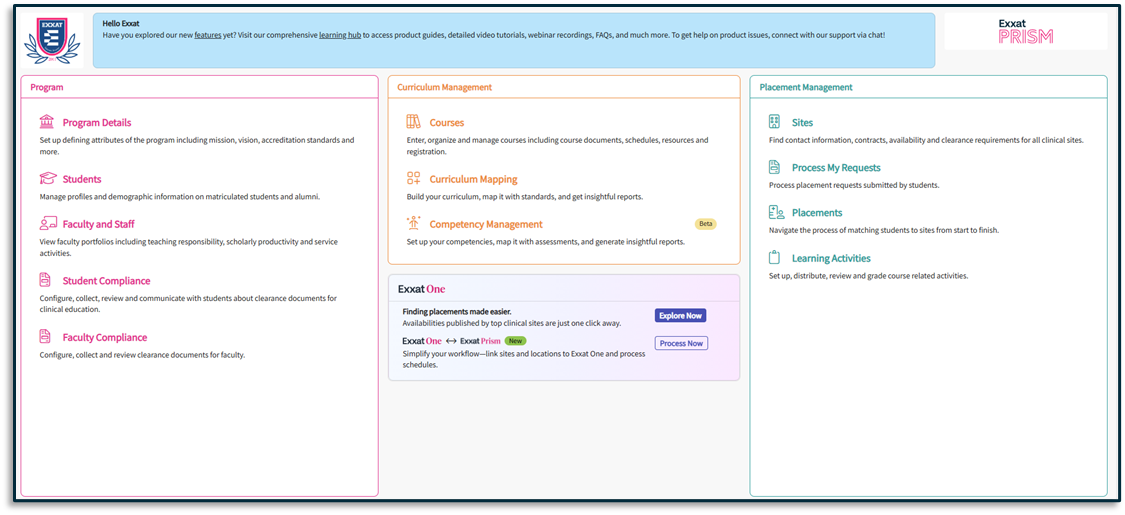Click the Courses books icon

pyautogui.click(x=414, y=122)
